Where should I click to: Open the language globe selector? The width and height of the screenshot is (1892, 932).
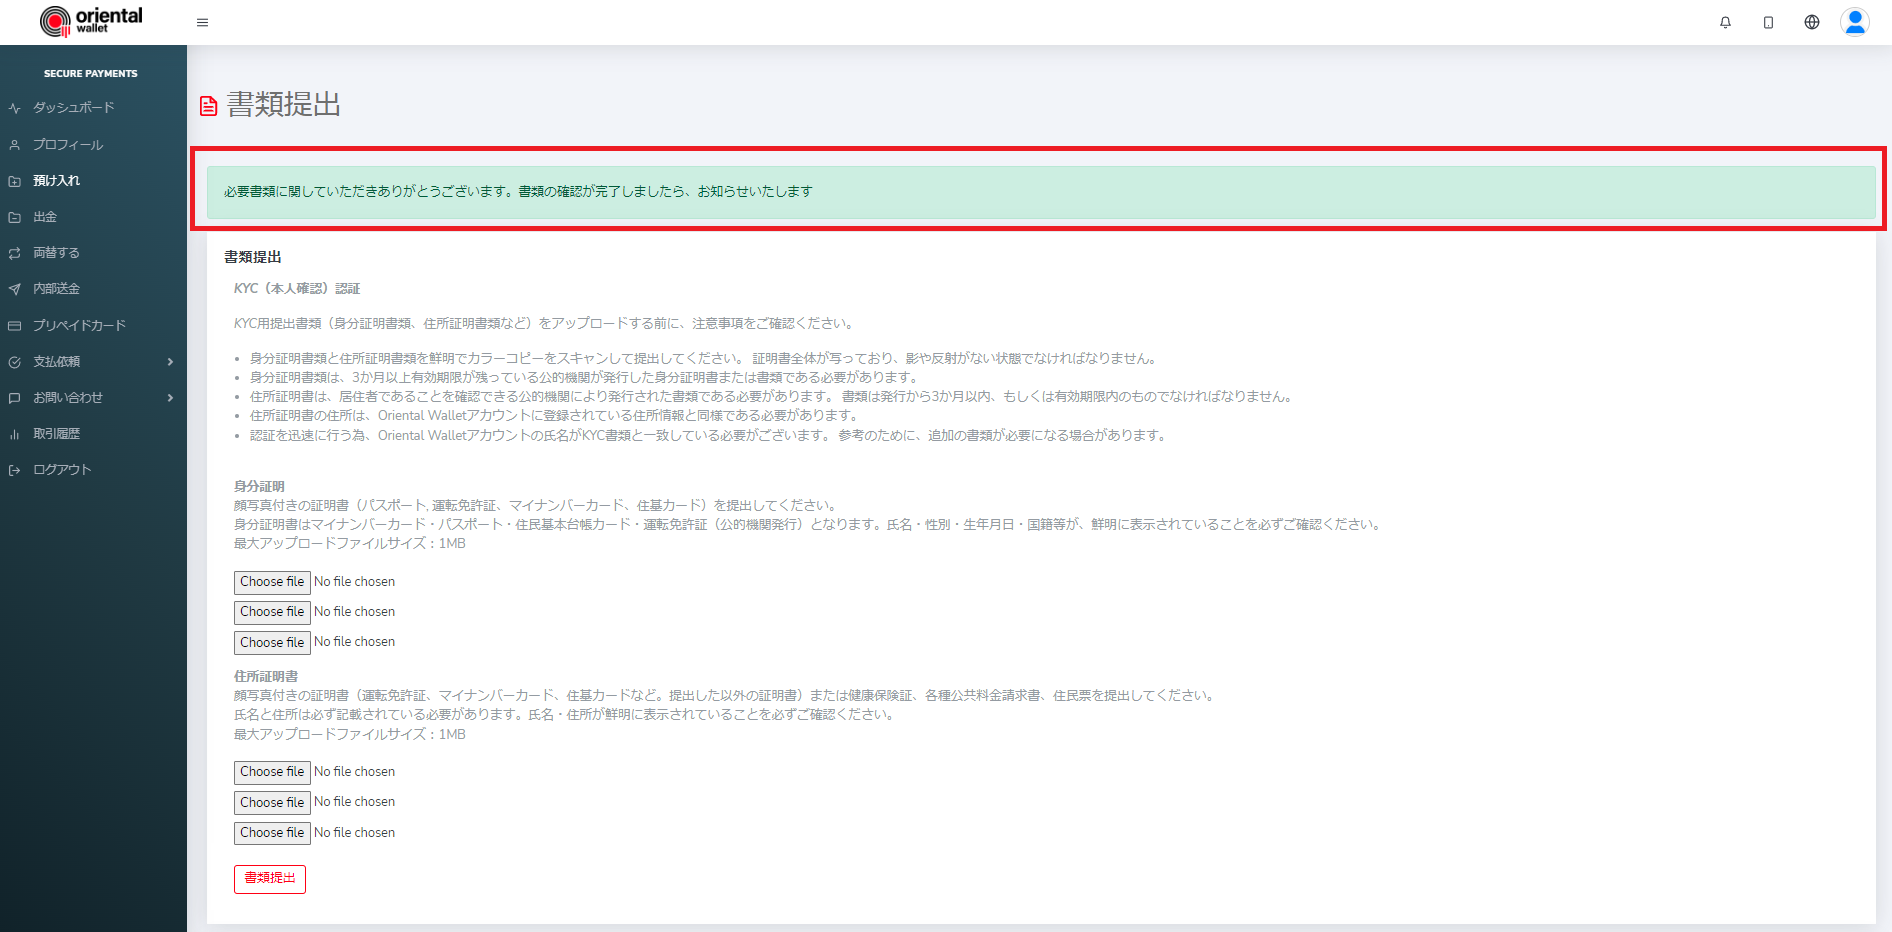[x=1812, y=22]
